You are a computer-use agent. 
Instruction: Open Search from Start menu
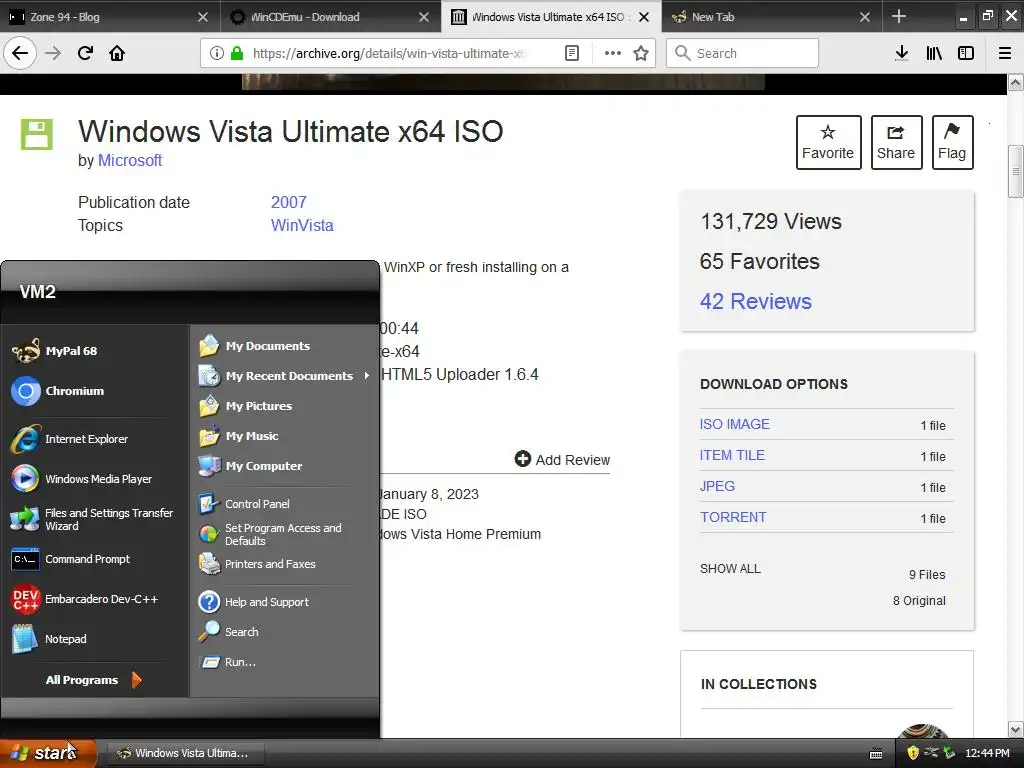pos(229,632)
